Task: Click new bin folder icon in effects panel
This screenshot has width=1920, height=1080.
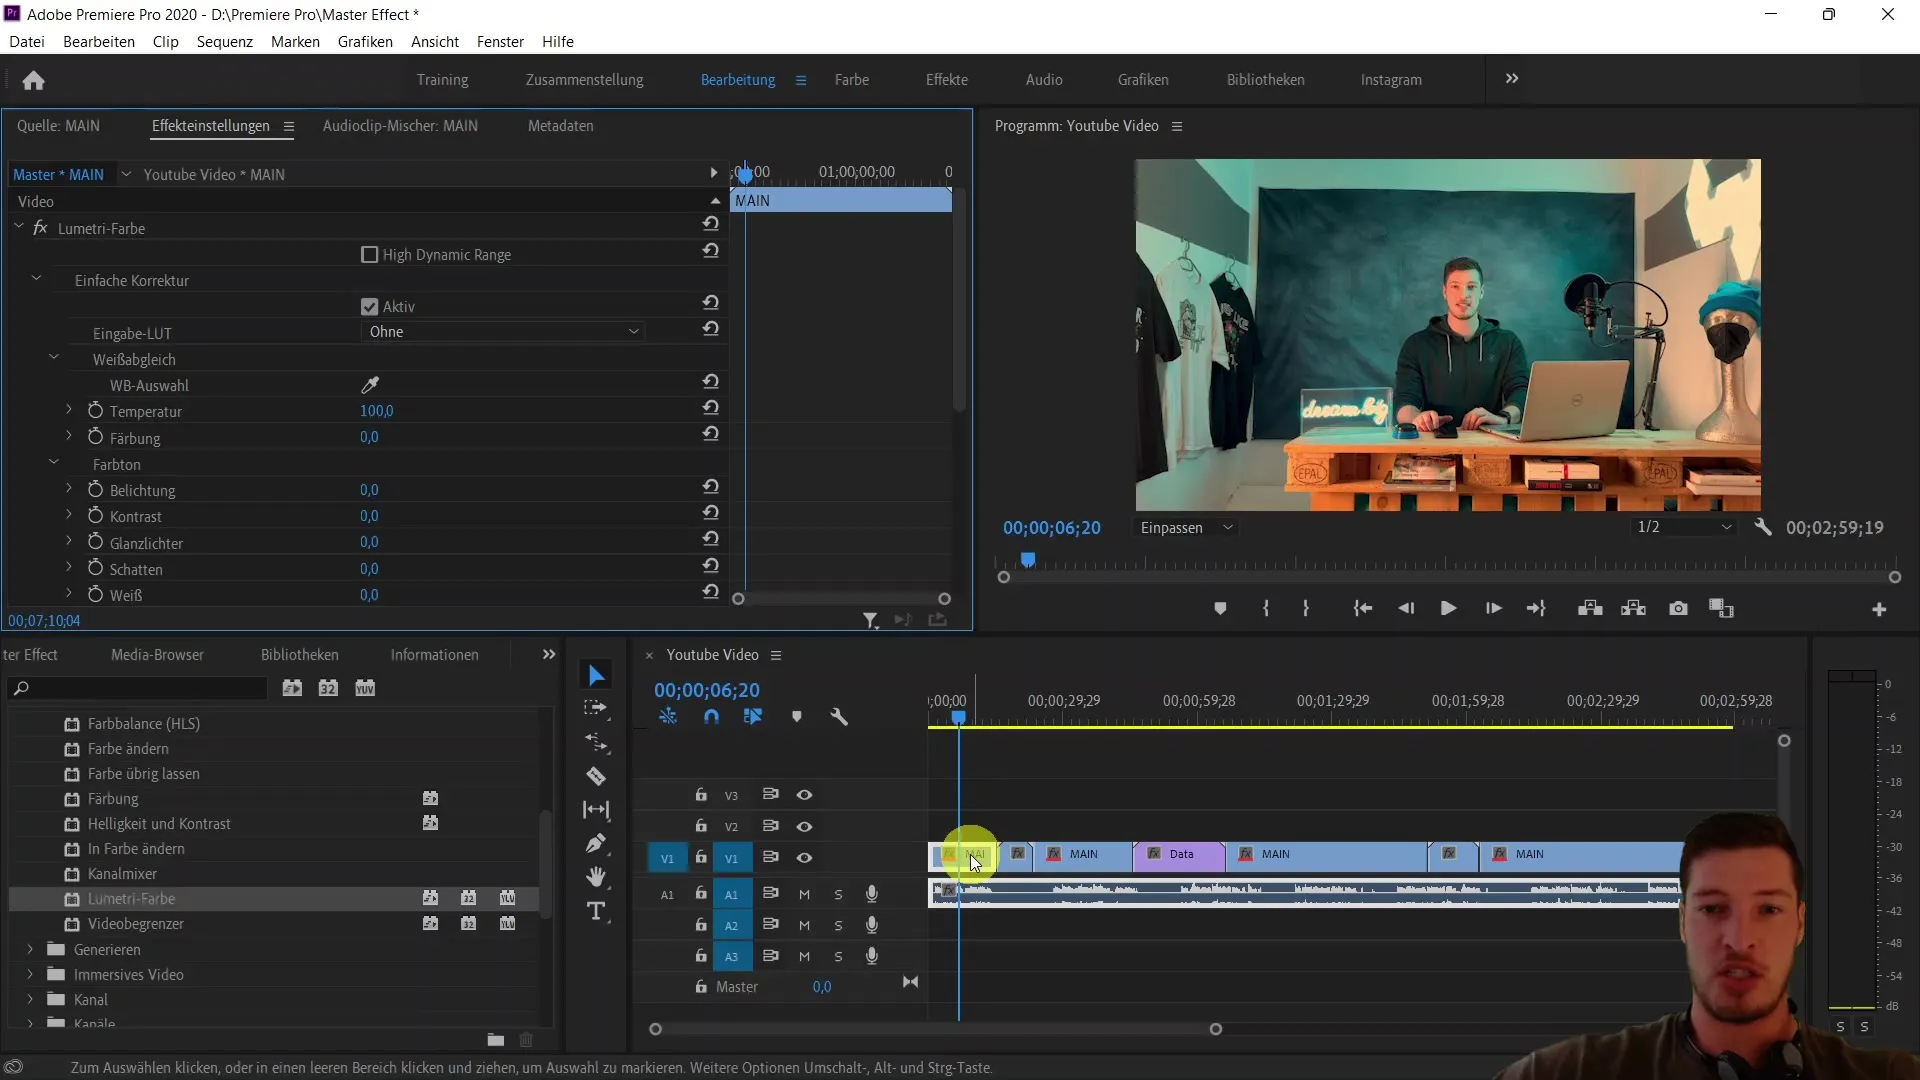Action: pyautogui.click(x=495, y=1040)
